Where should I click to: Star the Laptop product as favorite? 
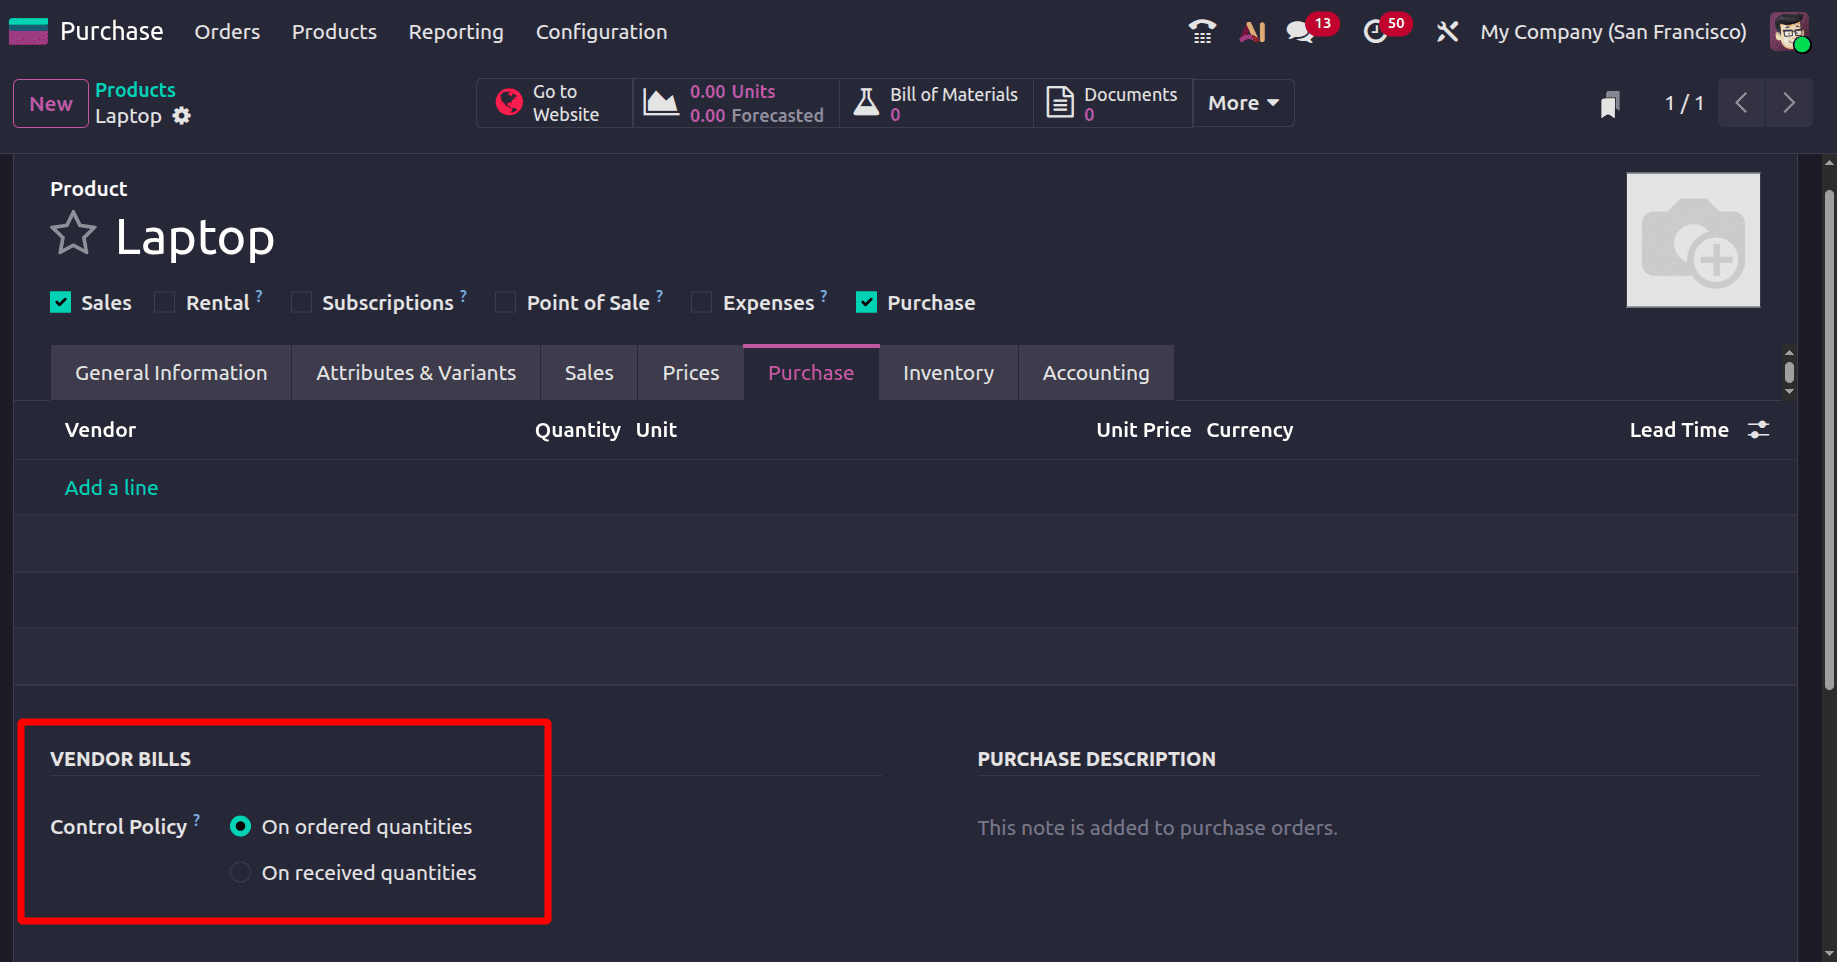72,232
